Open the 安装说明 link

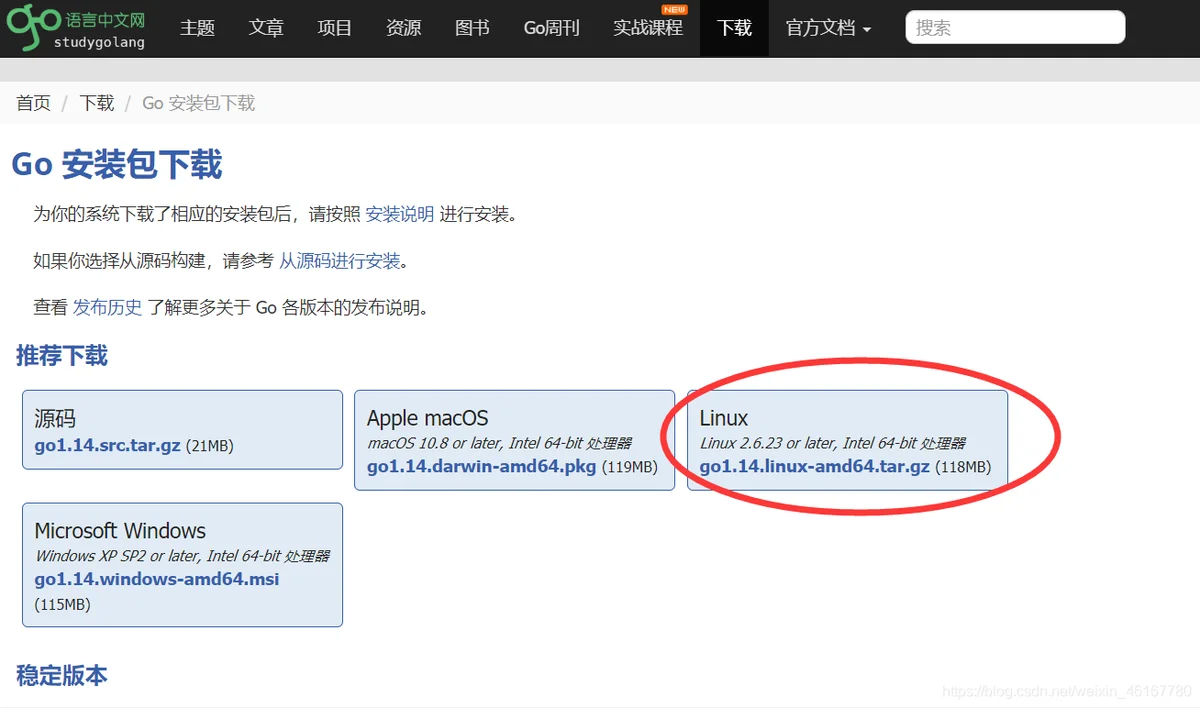[x=400, y=214]
